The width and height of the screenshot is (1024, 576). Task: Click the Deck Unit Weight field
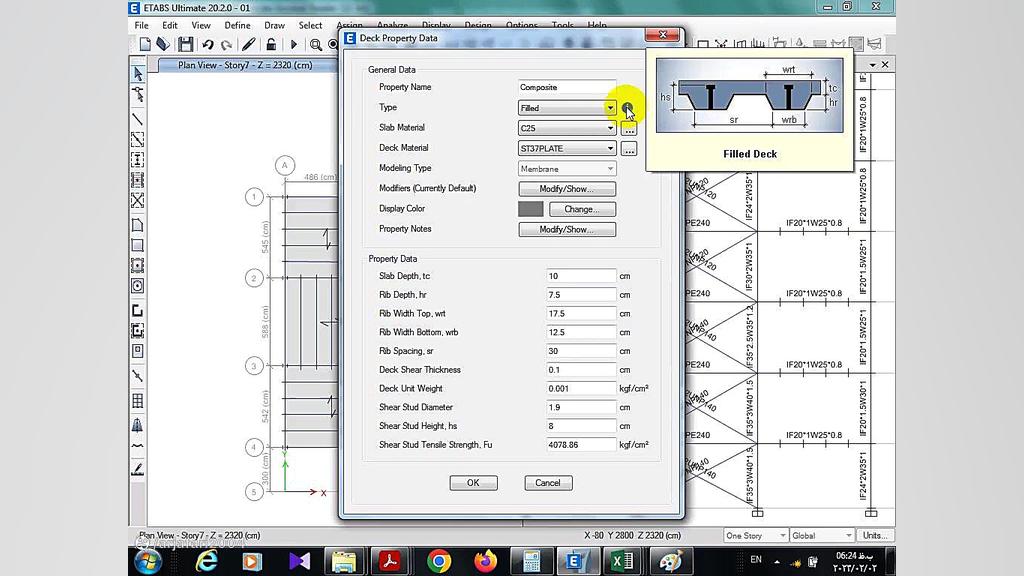pyautogui.click(x=581, y=389)
